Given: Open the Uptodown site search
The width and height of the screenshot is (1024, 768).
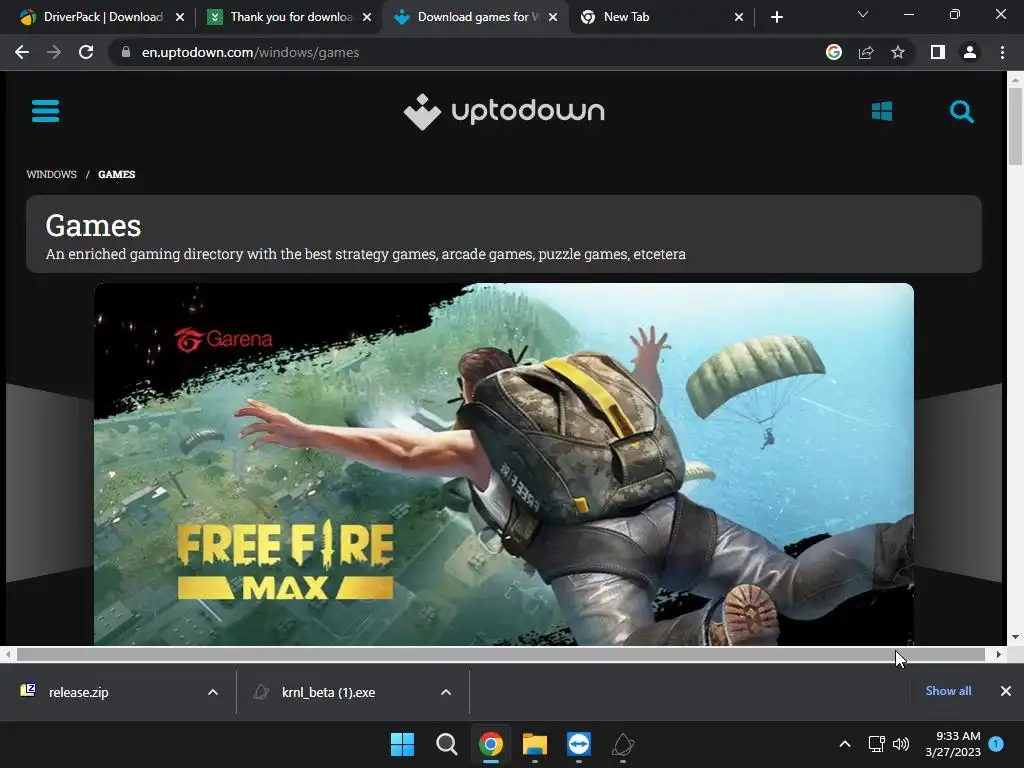Looking at the screenshot, I should point(961,112).
